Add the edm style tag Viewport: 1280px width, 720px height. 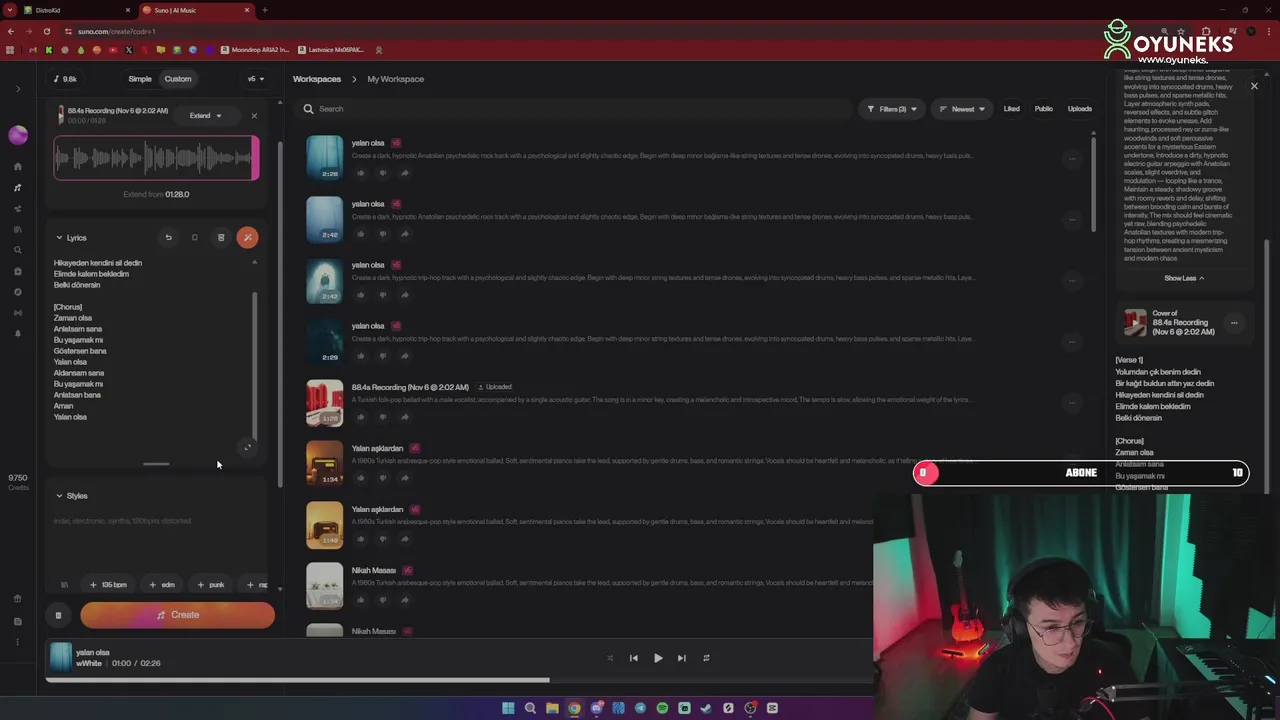(x=162, y=584)
